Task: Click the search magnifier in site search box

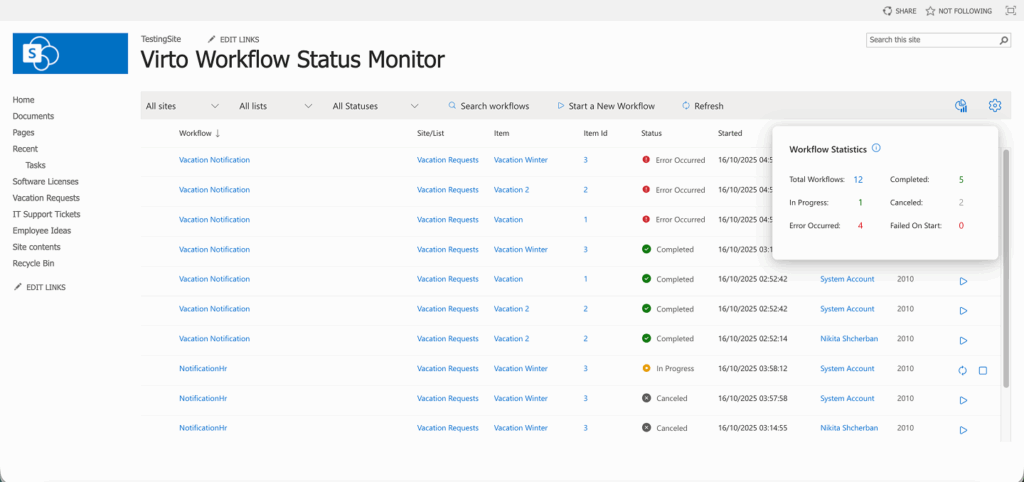Action: click(x=1004, y=40)
